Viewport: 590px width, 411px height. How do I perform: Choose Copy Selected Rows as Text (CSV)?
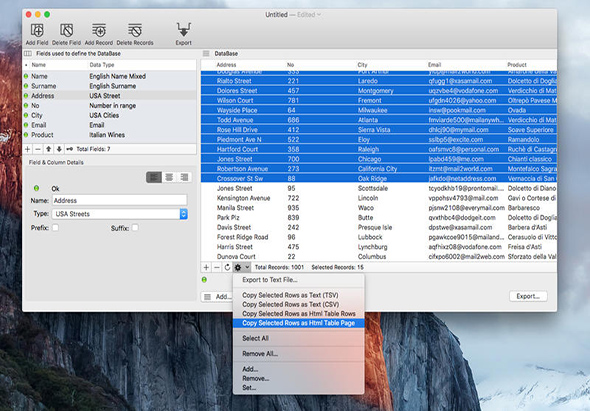point(299,304)
